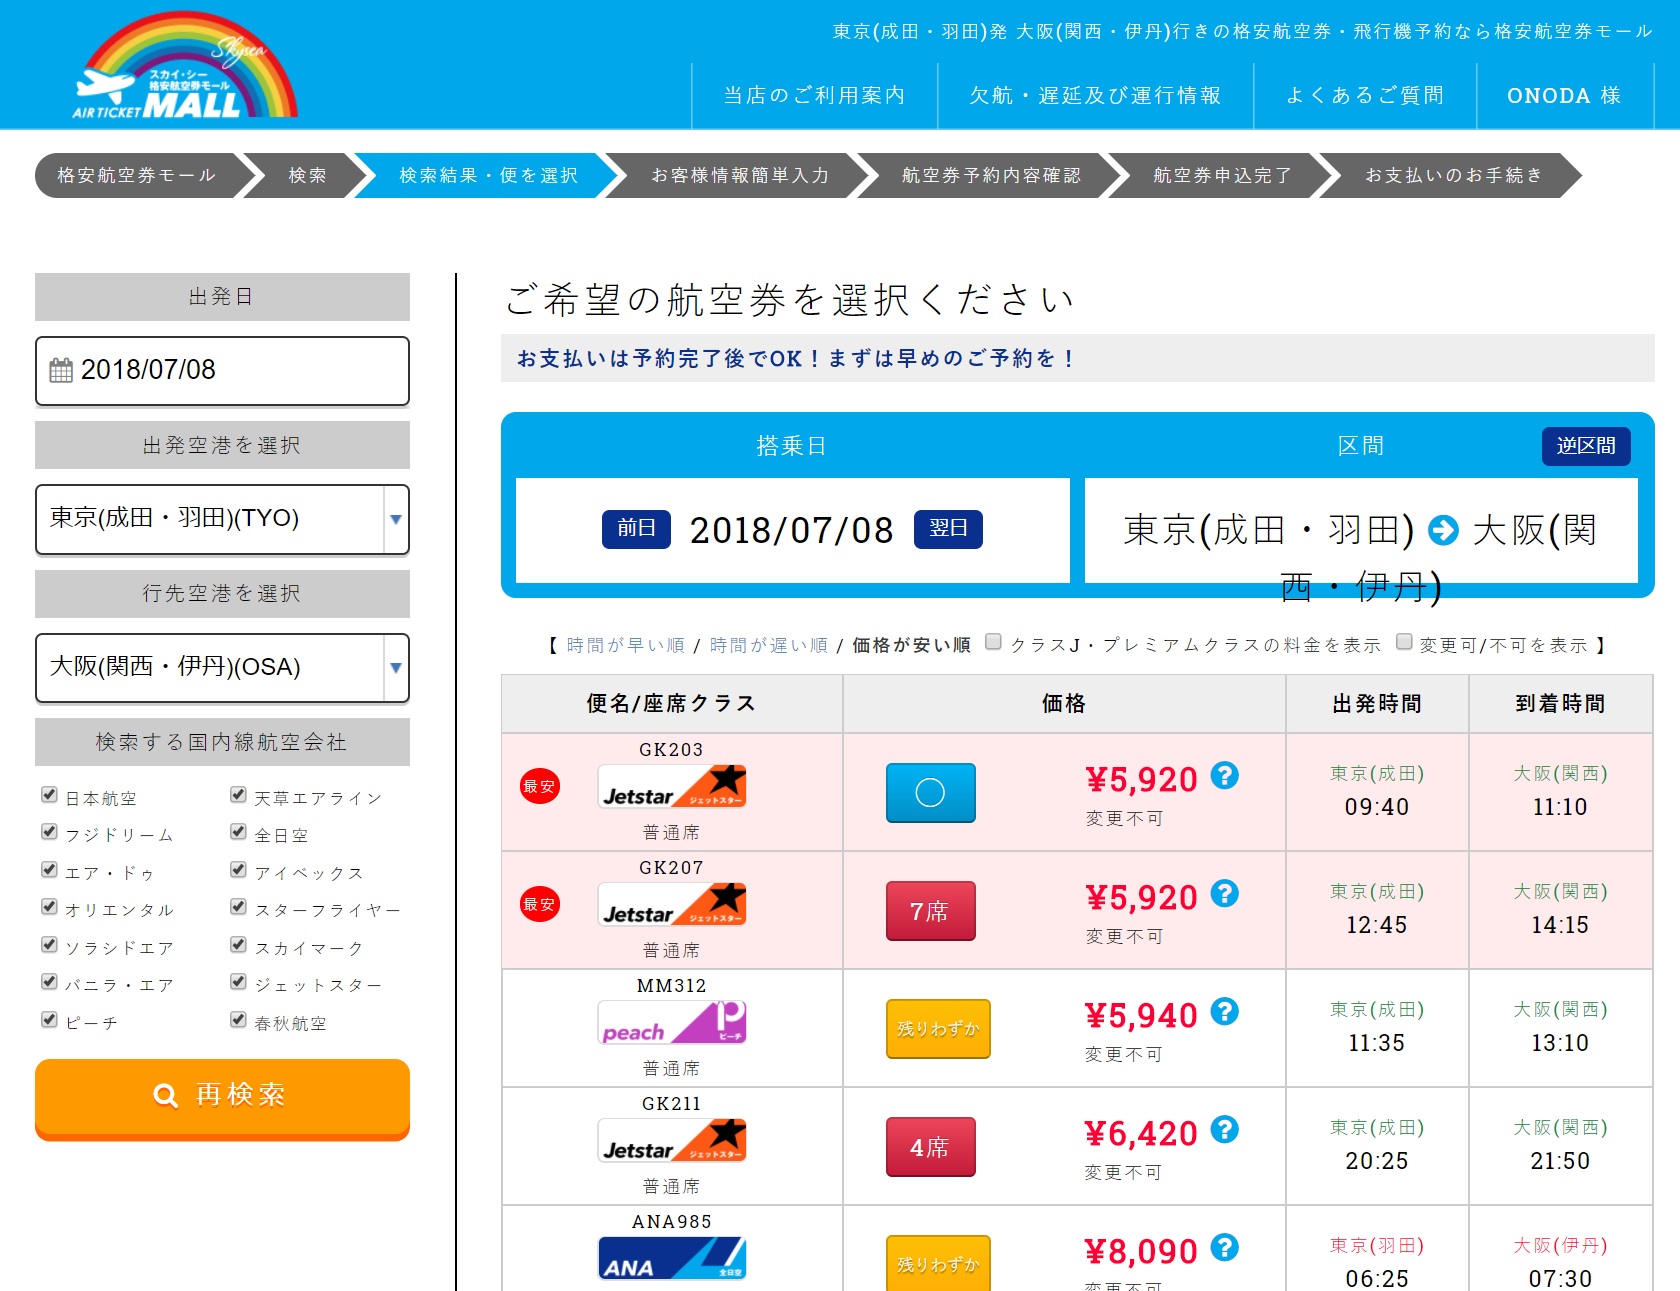The width and height of the screenshot is (1680, 1291).
Task: Enable クラスJ・プレミアムクラス fare display checkbox
Action: 993,642
